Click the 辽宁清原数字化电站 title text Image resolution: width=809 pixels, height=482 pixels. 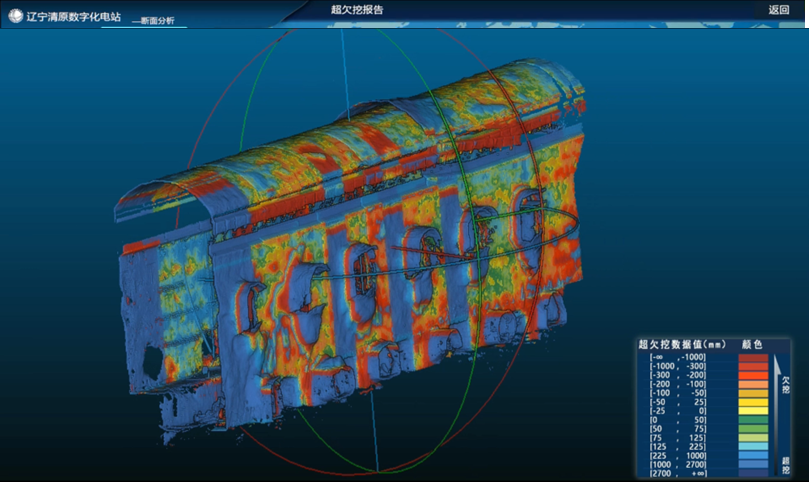pos(71,16)
